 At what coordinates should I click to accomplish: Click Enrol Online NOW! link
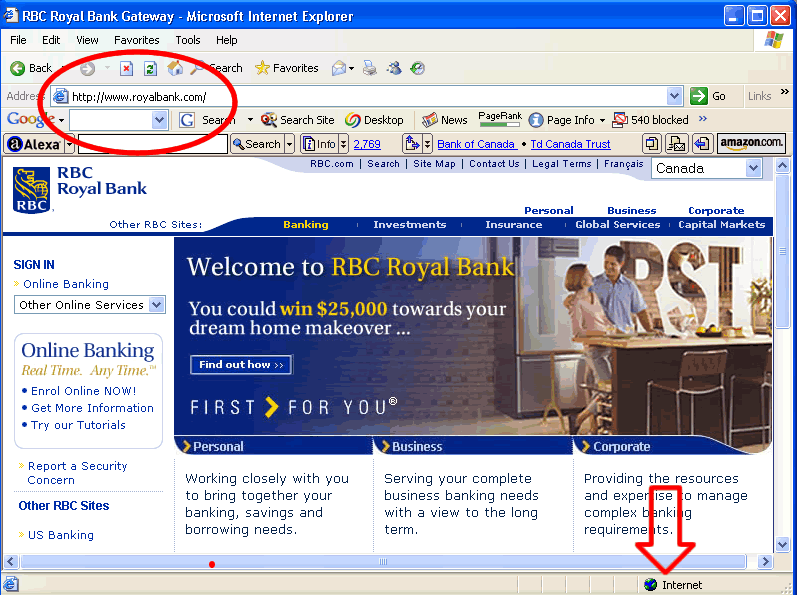(83, 391)
